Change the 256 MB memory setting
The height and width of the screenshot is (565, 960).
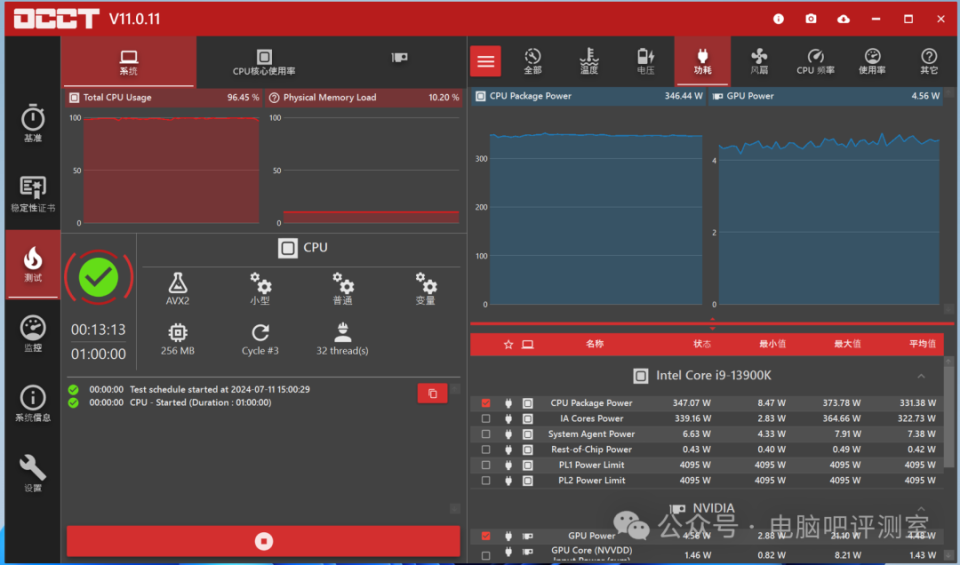click(x=178, y=339)
